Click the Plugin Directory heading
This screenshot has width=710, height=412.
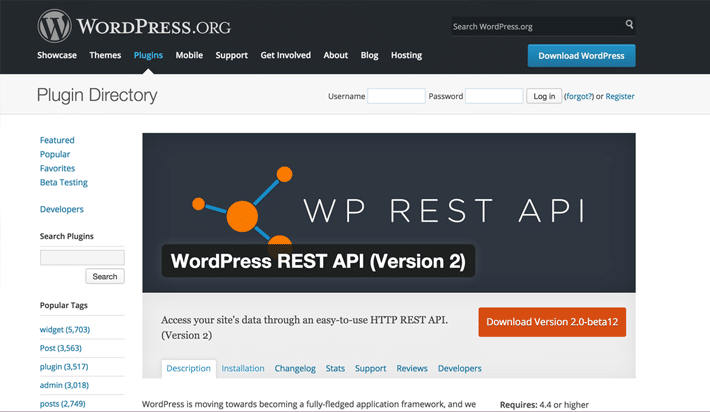(x=97, y=95)
